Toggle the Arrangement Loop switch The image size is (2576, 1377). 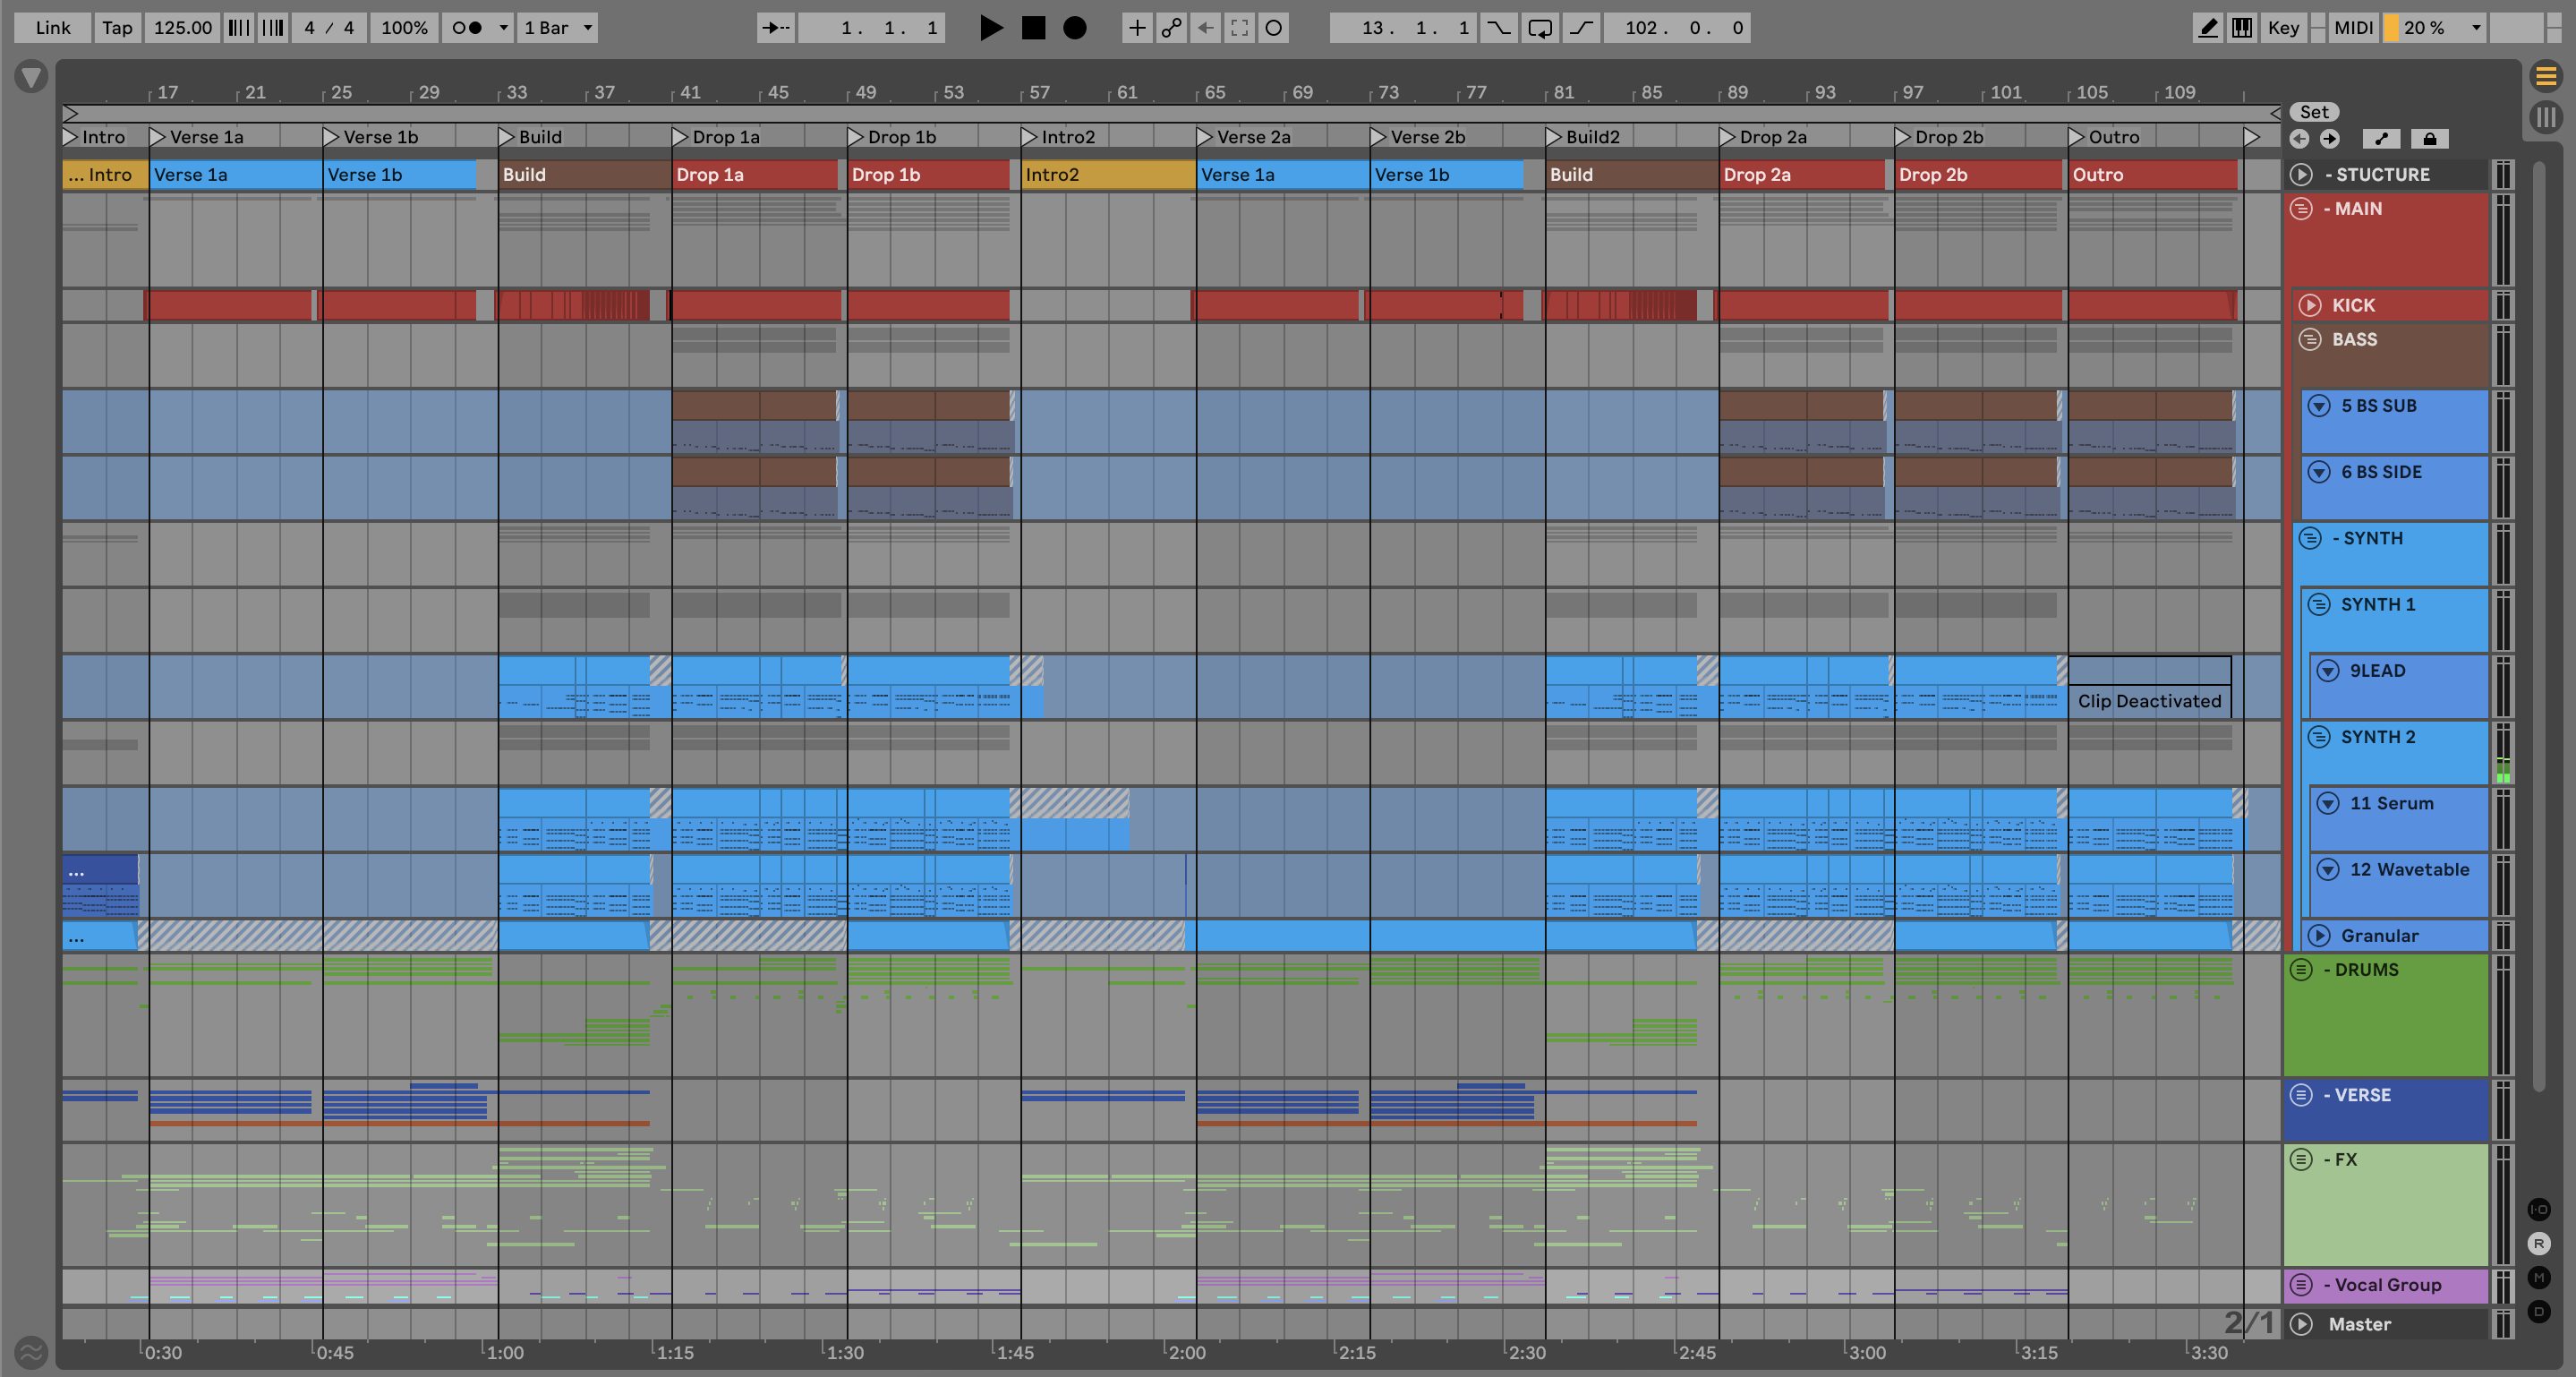[1540, 28]
